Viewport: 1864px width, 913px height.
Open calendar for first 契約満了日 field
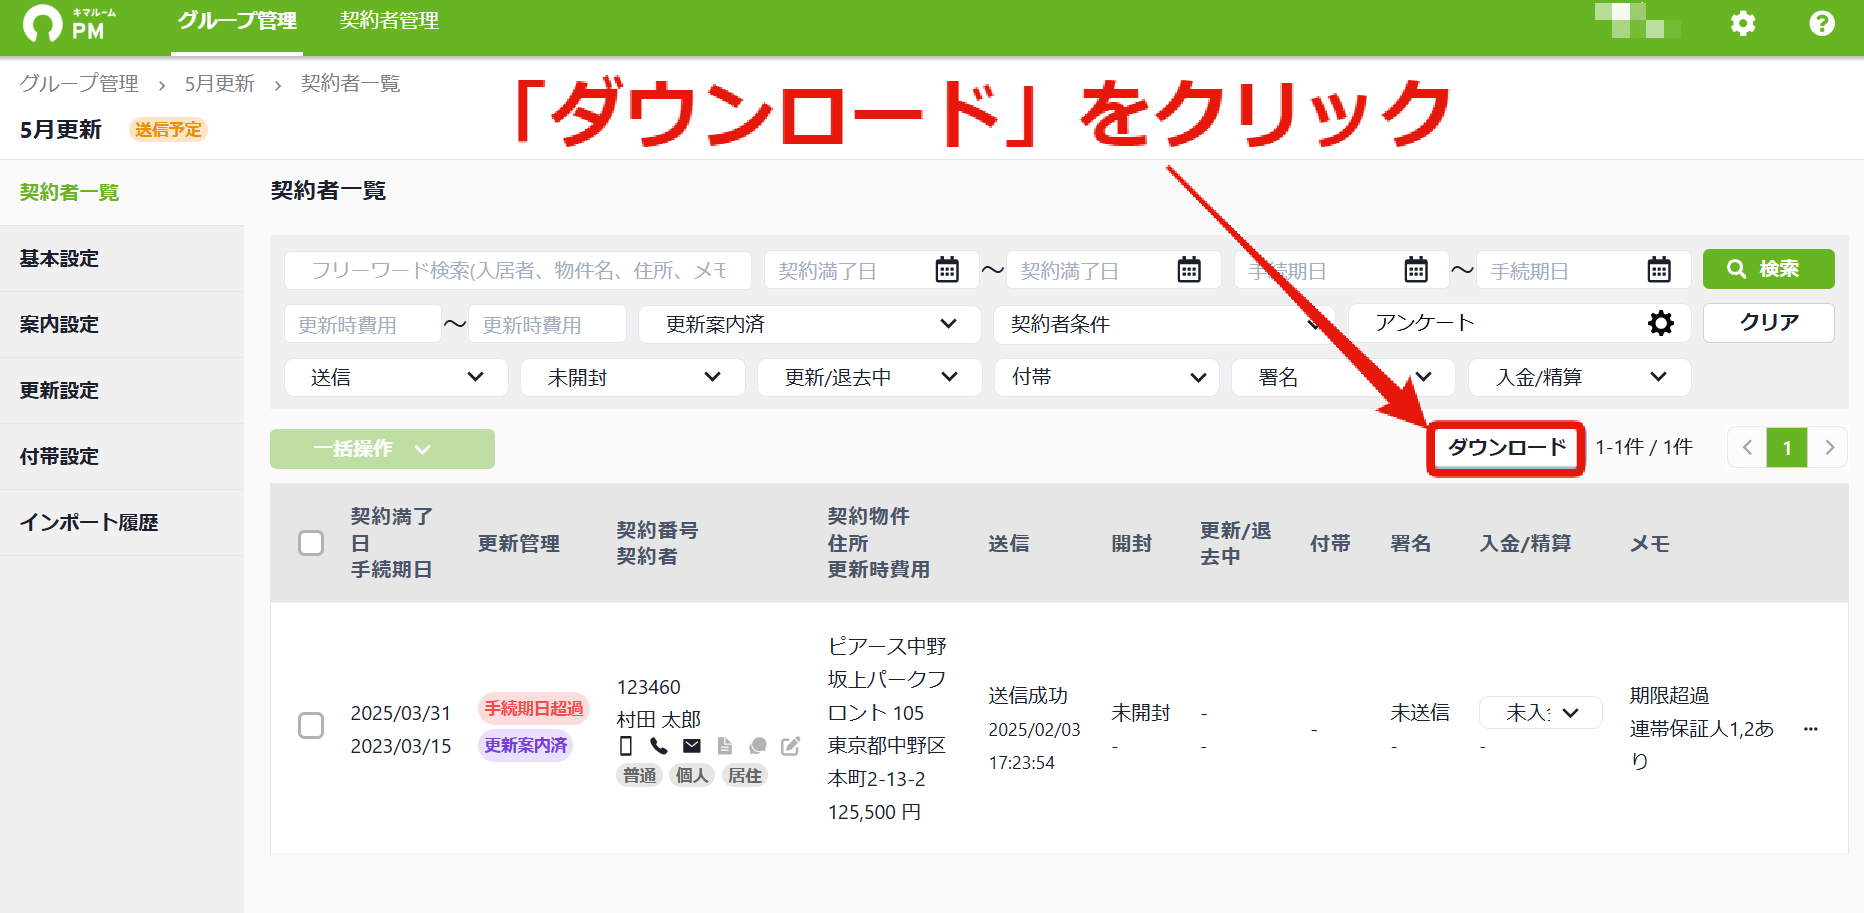(x=947, y=270)
